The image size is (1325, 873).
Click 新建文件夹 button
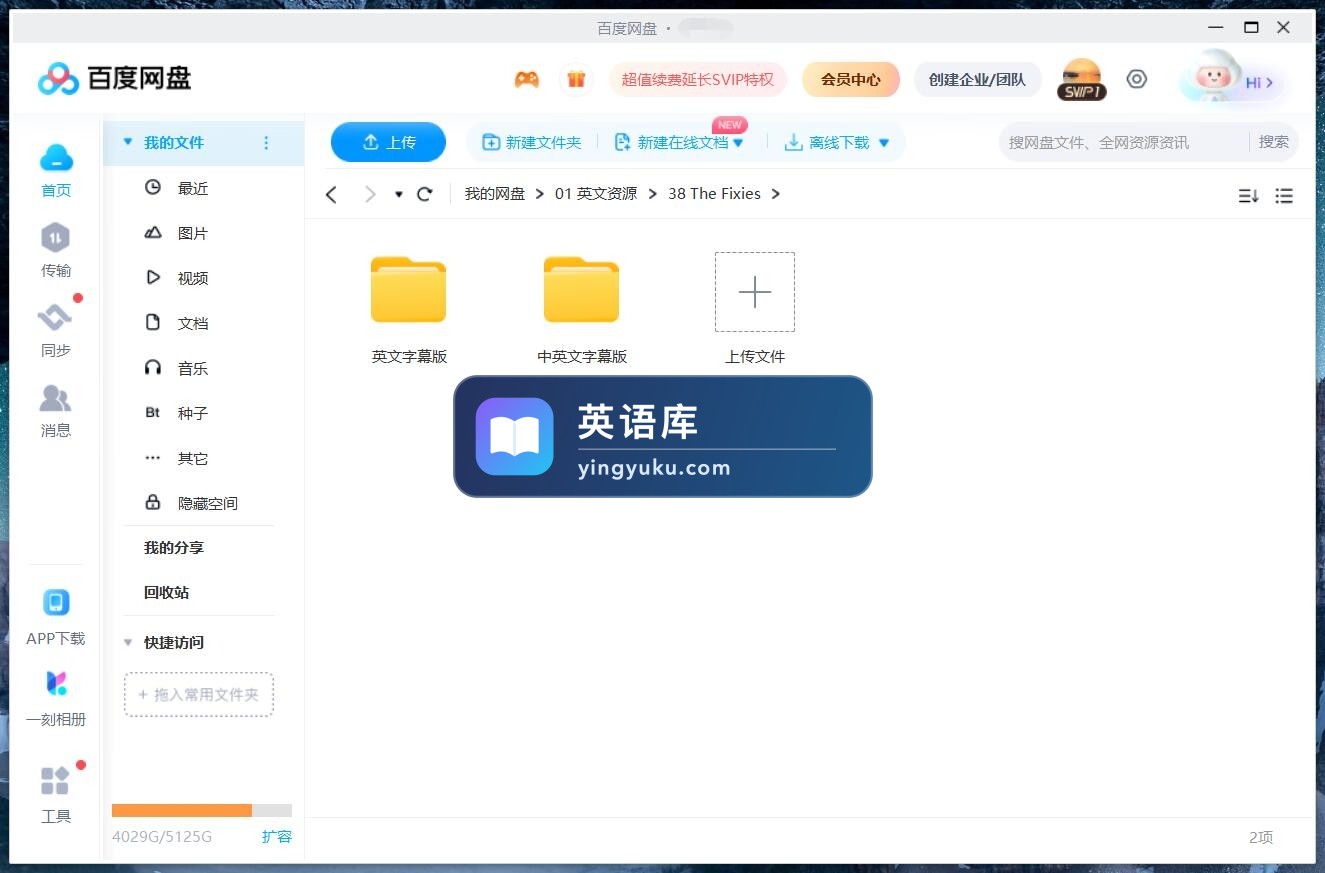pos(532,142)
